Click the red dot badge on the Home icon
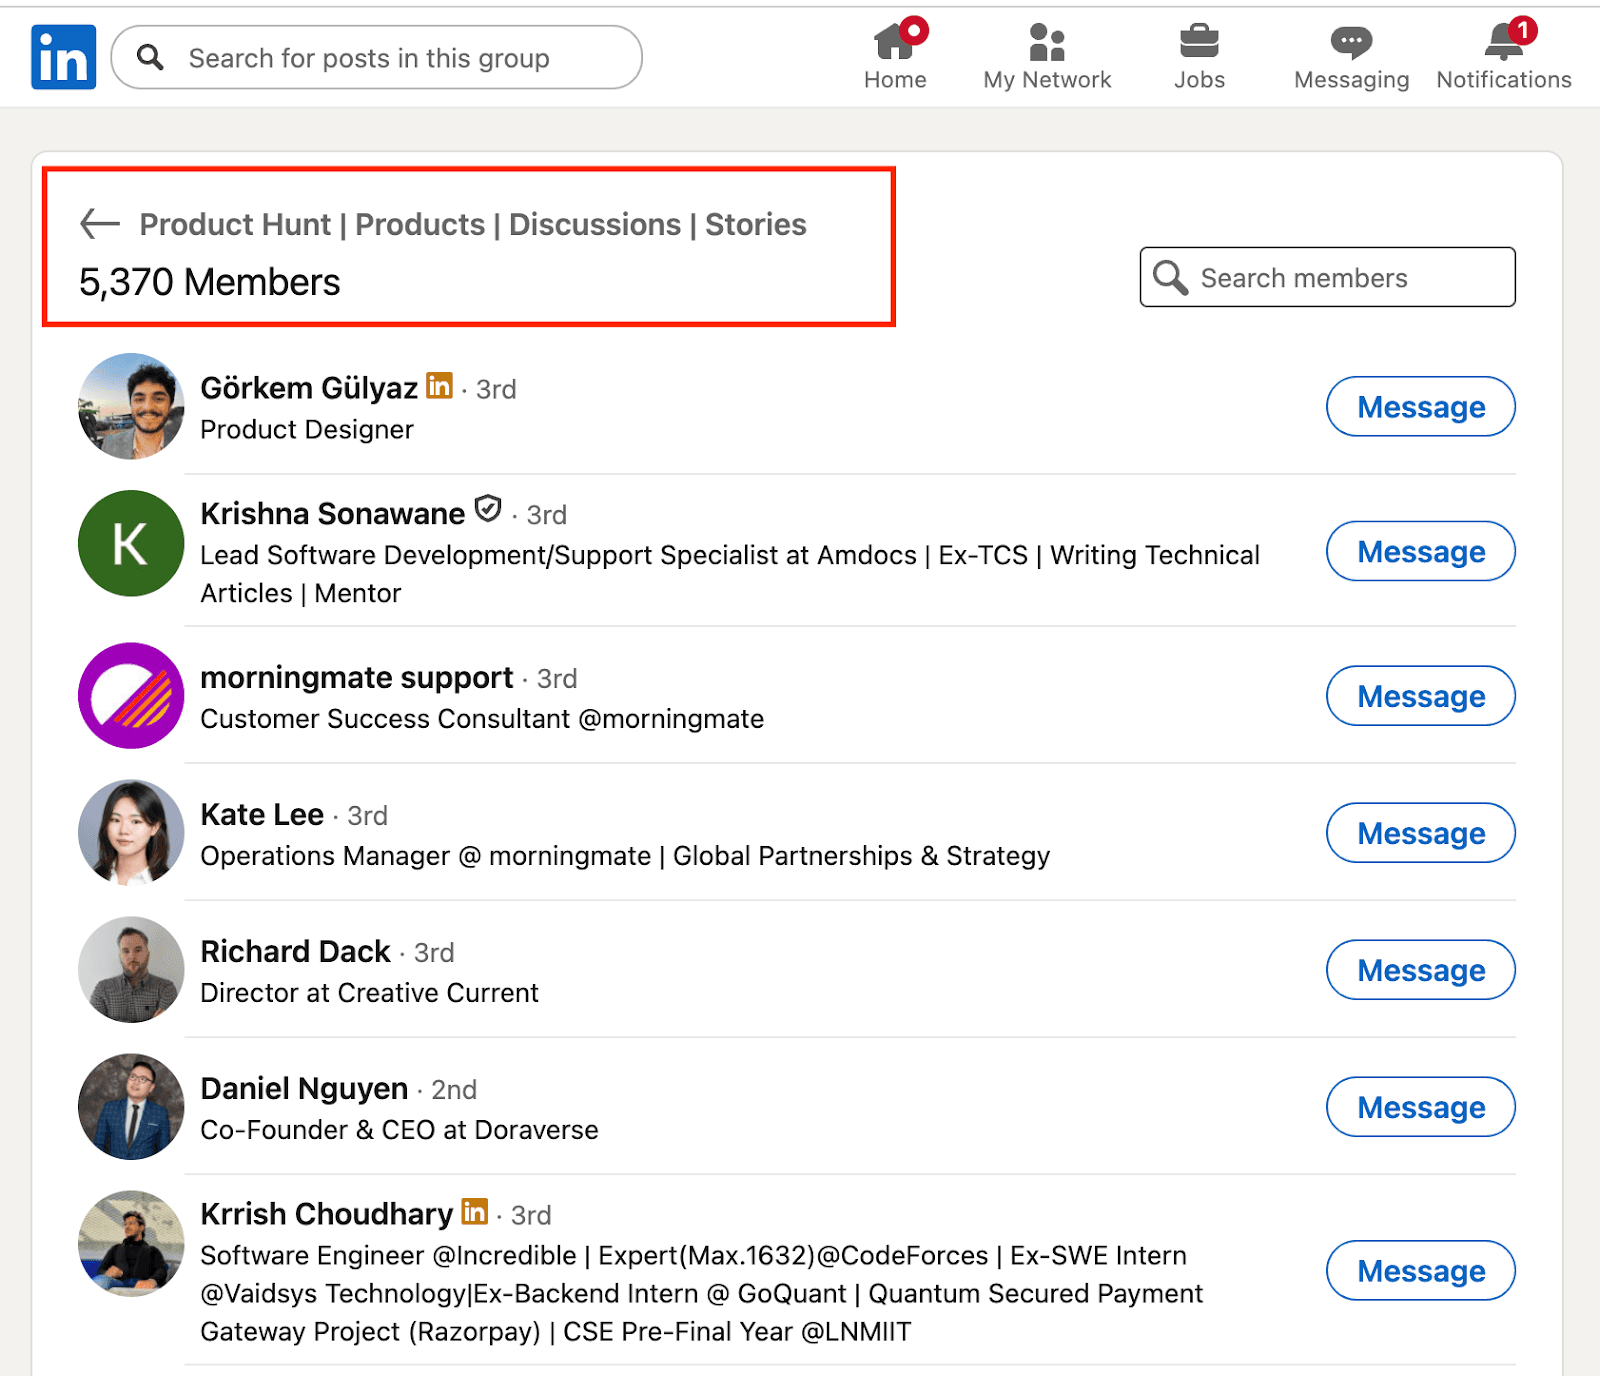This screenshot has height=1376, width=1600. [x=914, y=30]
